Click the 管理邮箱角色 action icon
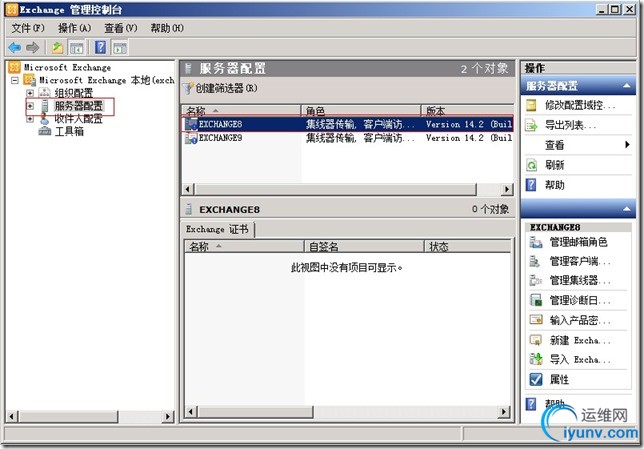The width and height of the screenshot is (644, 449). click(536, 242)
